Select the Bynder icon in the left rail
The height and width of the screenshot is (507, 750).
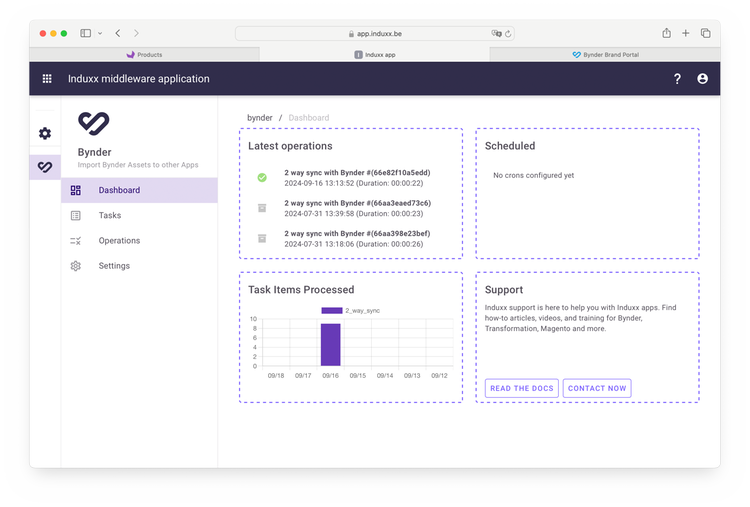coord(45,167)
